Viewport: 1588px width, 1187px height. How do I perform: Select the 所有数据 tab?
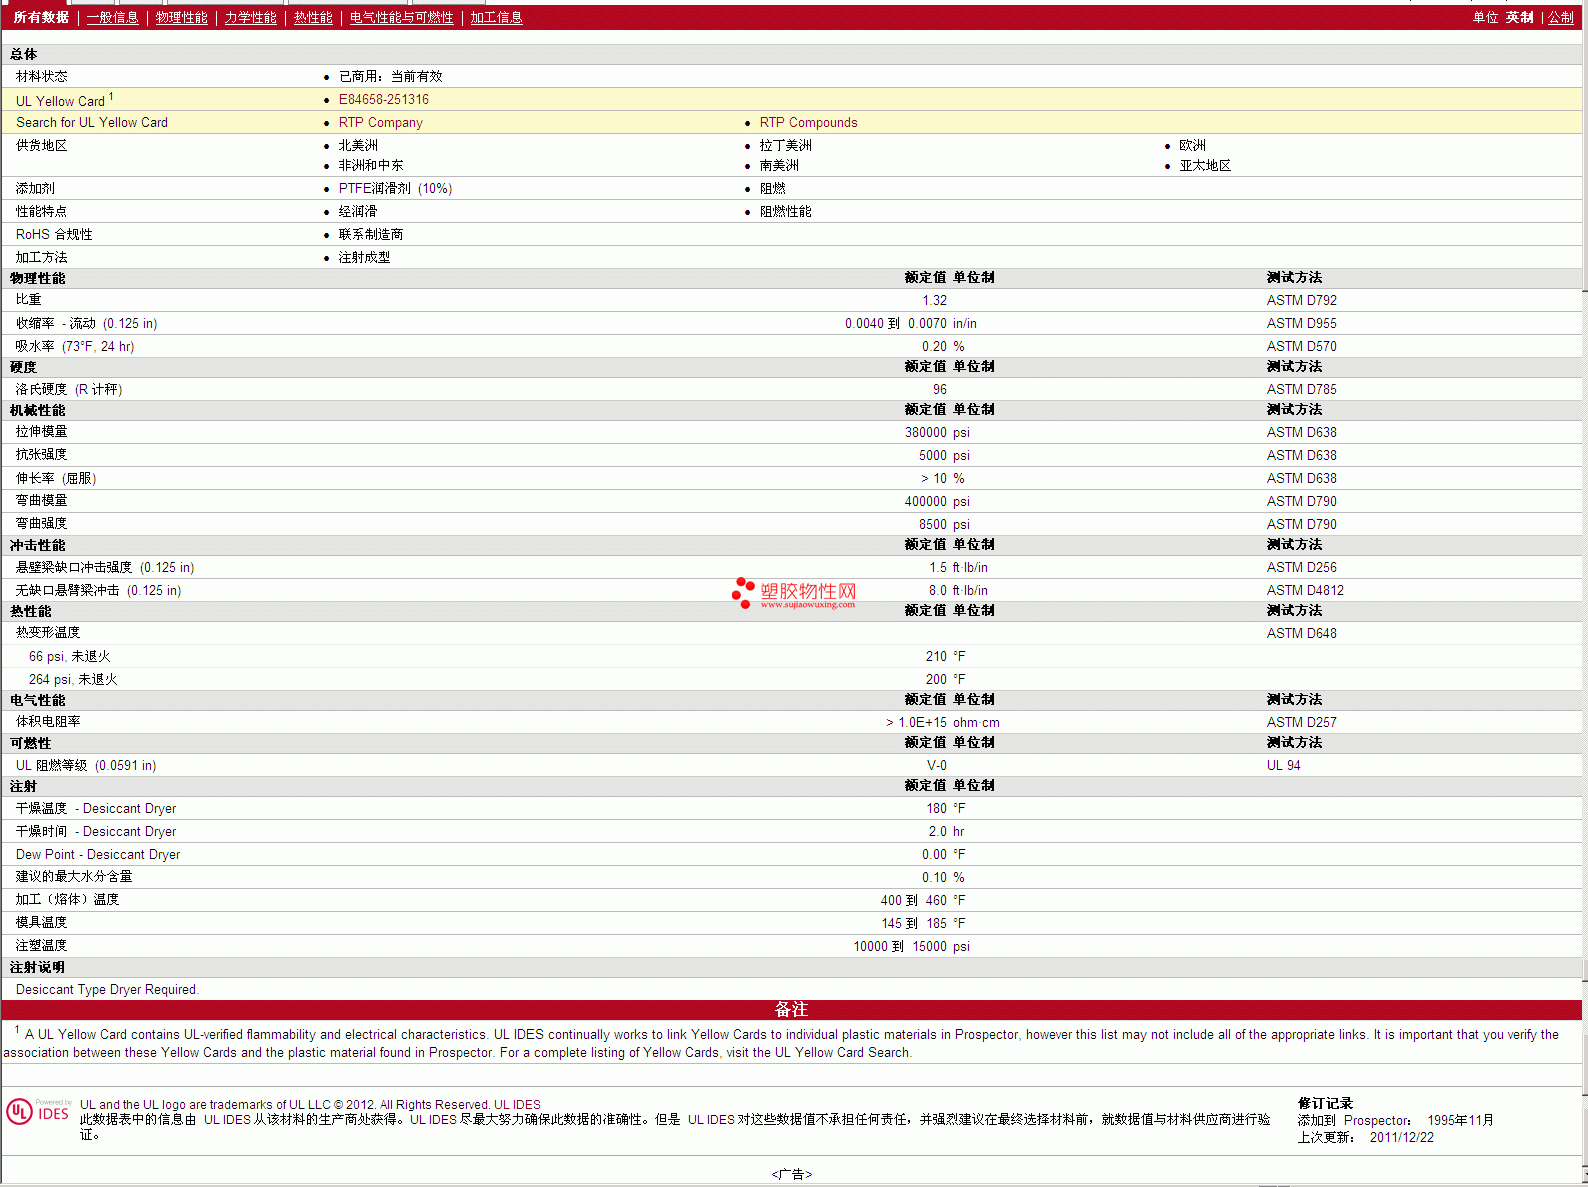pos(41,18)
